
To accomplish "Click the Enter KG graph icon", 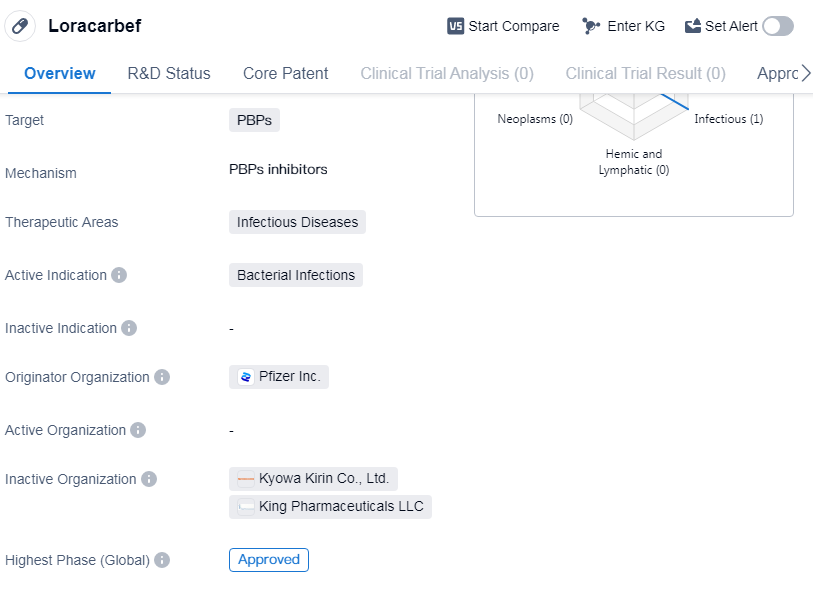I will click(x=591, y=26).
